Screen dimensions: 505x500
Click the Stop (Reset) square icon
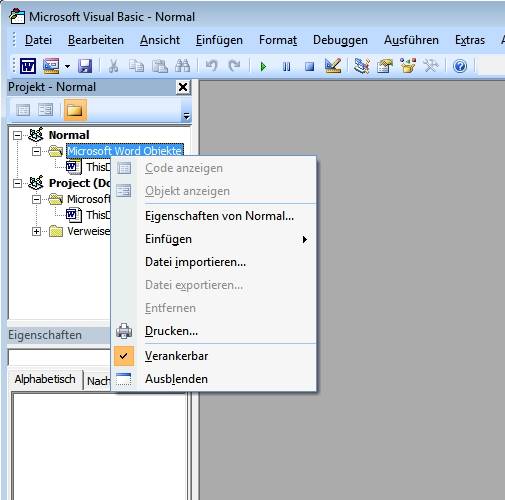(x=309, y=66)
